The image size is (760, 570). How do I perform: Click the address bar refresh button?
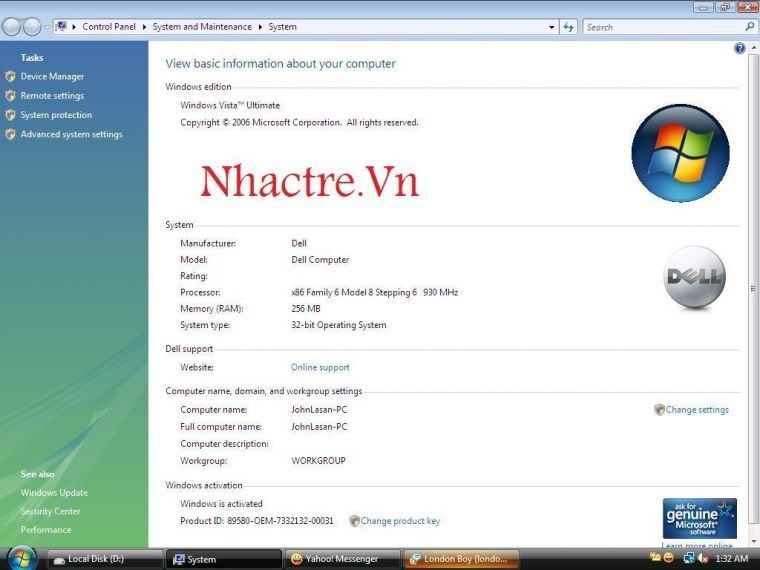568,27
